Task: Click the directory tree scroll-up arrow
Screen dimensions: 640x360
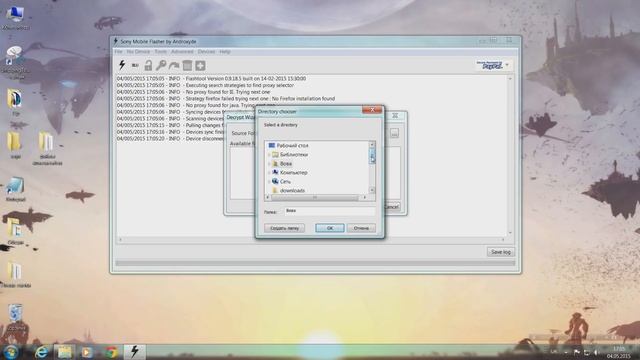Action: click(x=372, y=144)
